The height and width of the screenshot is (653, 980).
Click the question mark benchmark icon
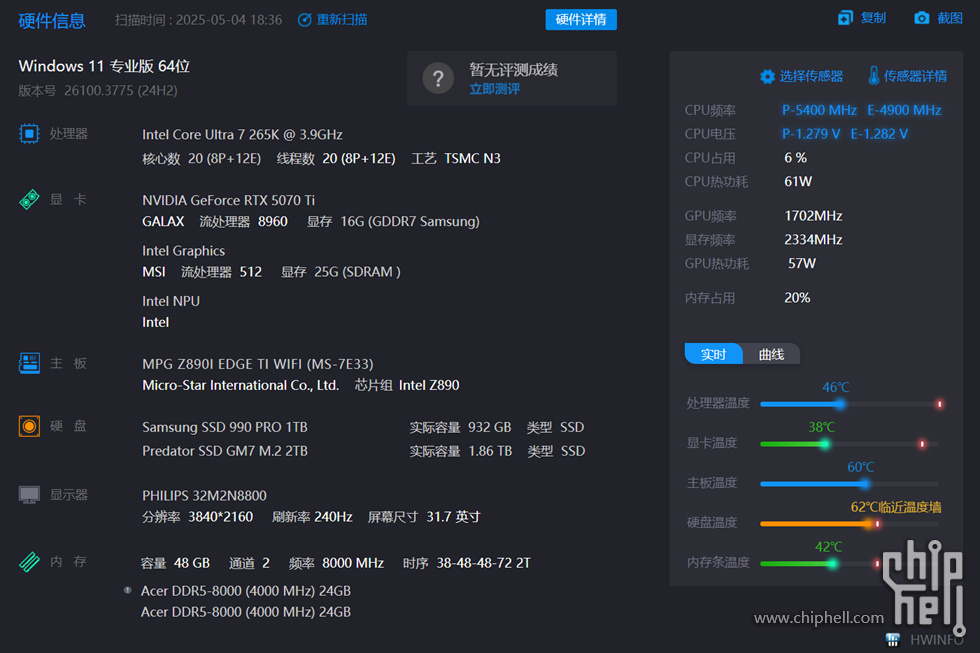pos(438,79)
